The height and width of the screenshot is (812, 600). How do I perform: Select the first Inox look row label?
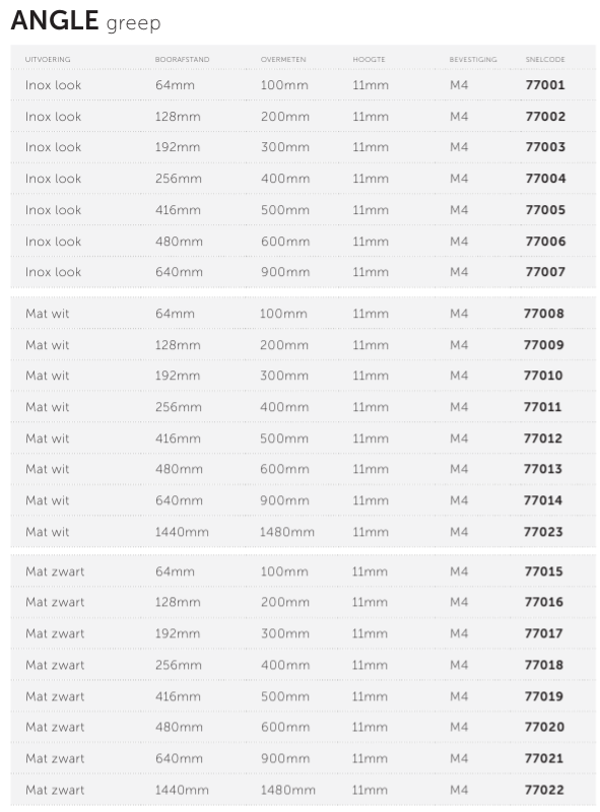[53, 85]
